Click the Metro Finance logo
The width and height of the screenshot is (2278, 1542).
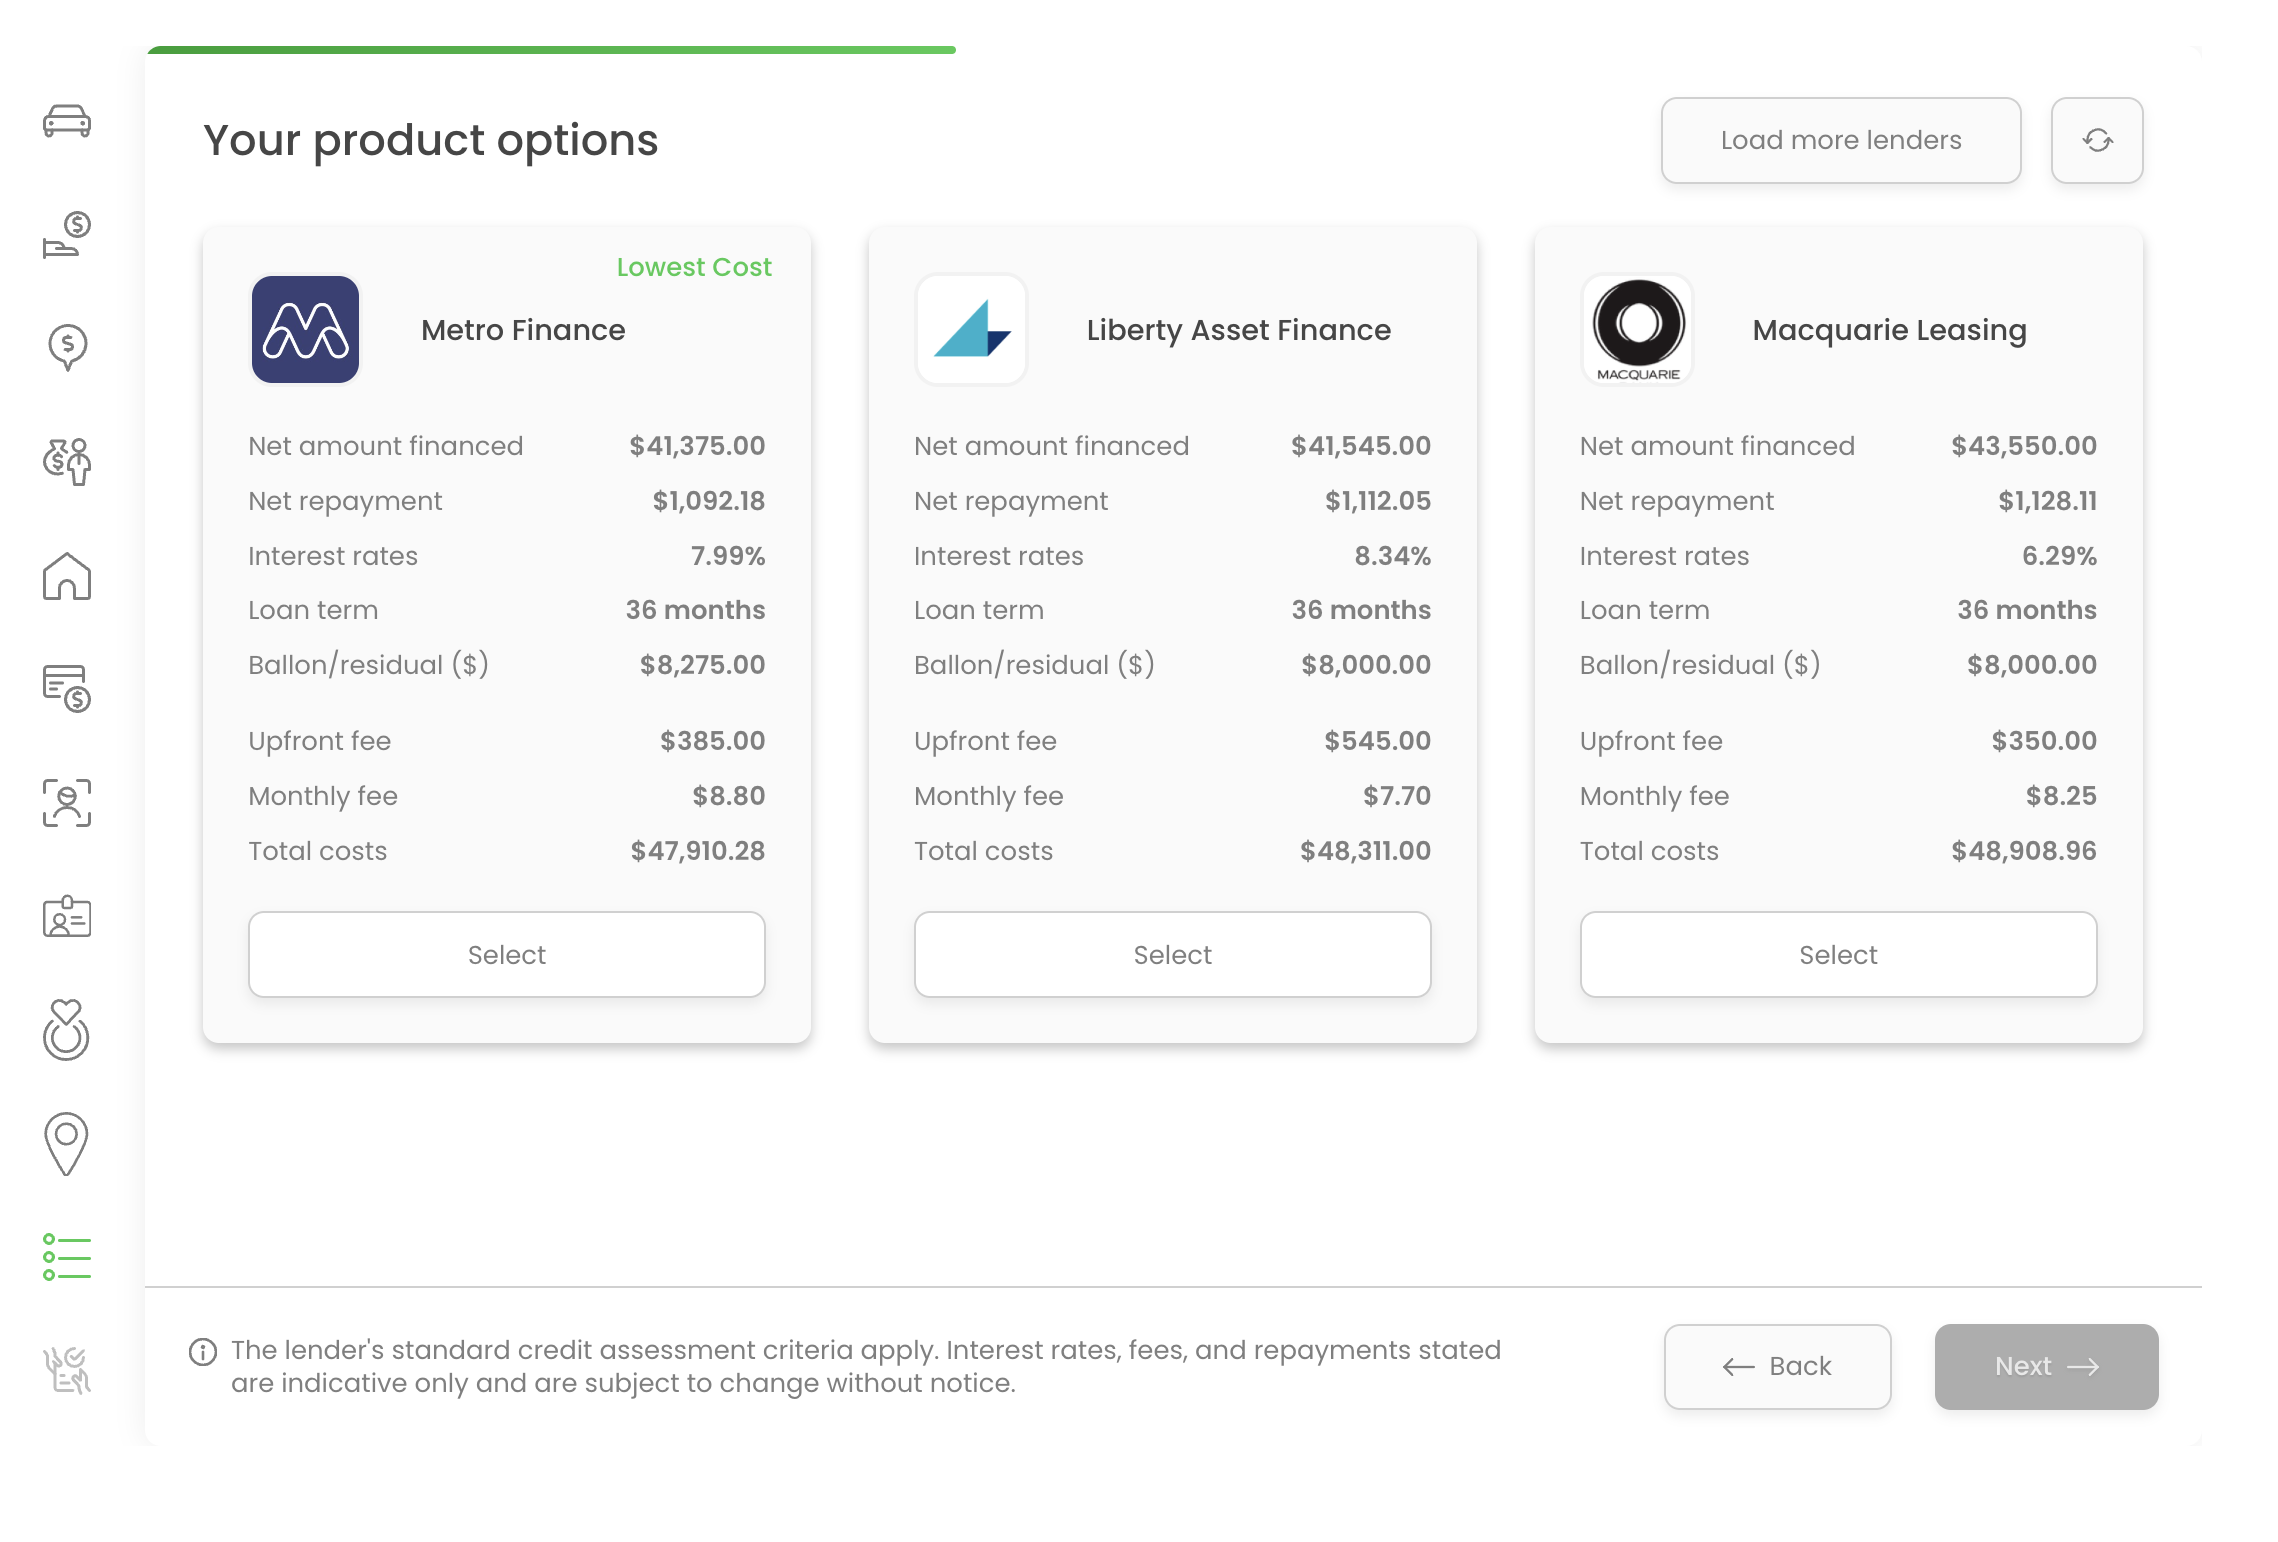pyautogui.click(x=305, y=330)
